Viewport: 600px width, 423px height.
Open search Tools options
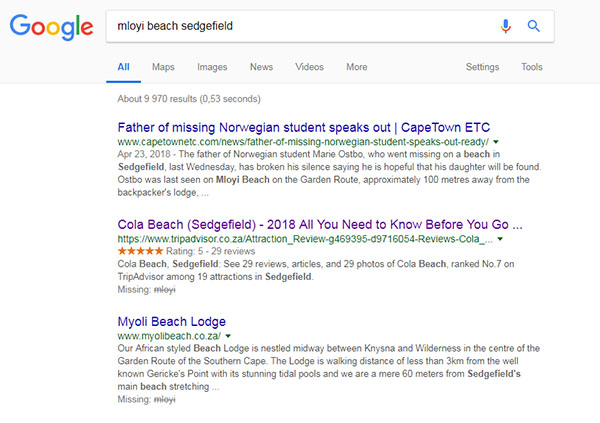(532, 67)
